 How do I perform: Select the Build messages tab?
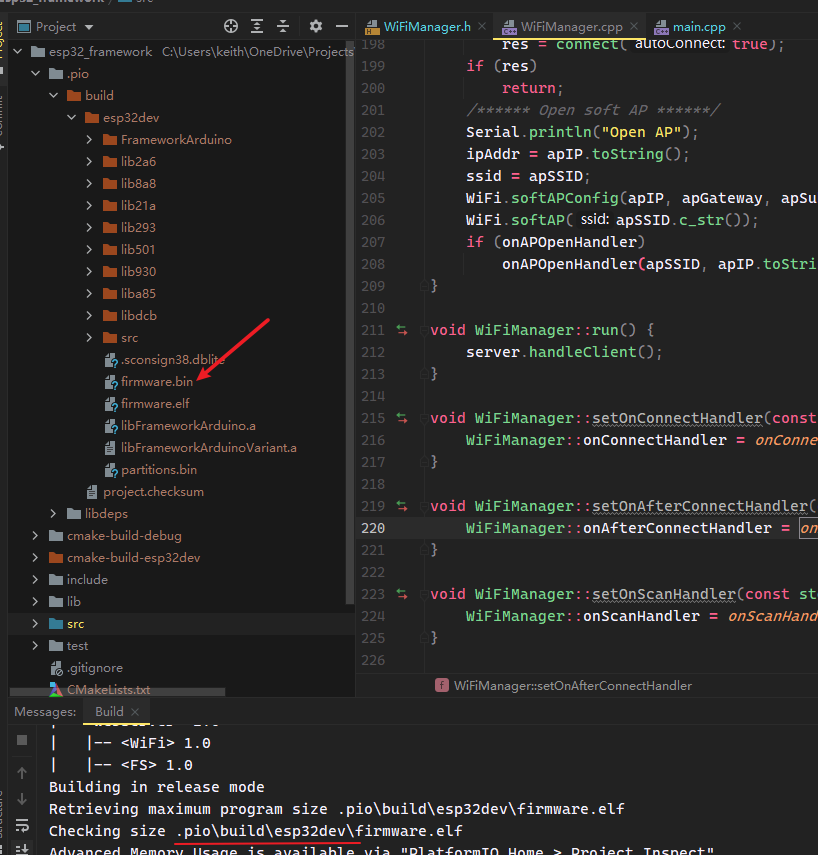(x=109, y=712)
